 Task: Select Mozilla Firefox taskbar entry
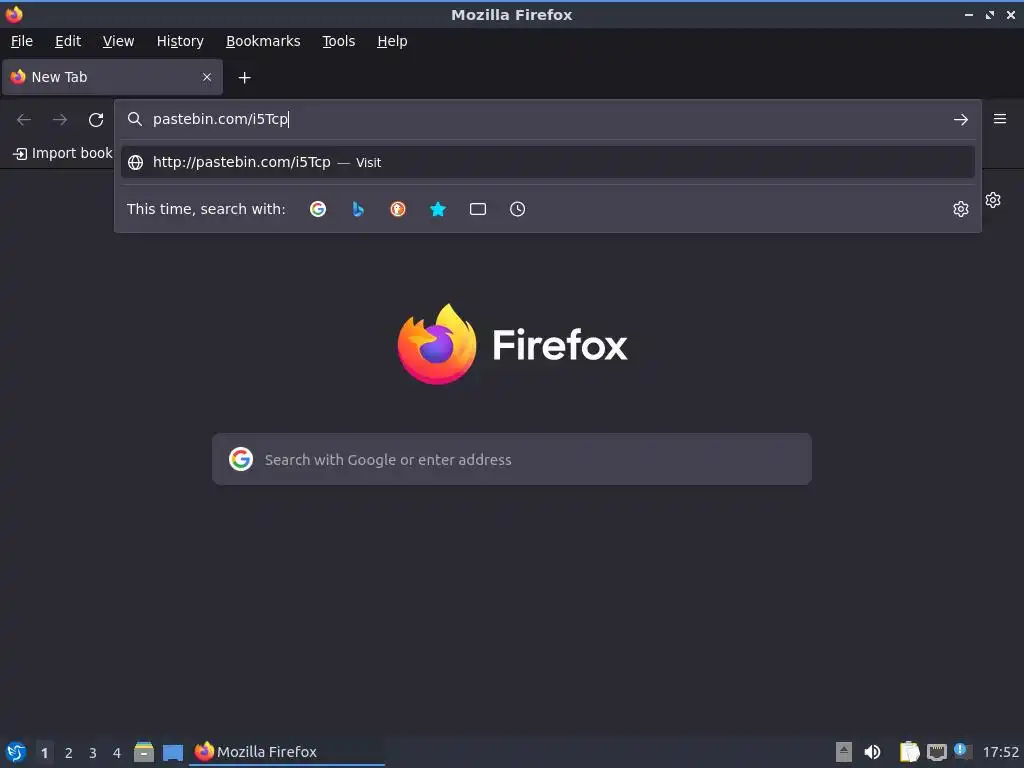[287, 752]
